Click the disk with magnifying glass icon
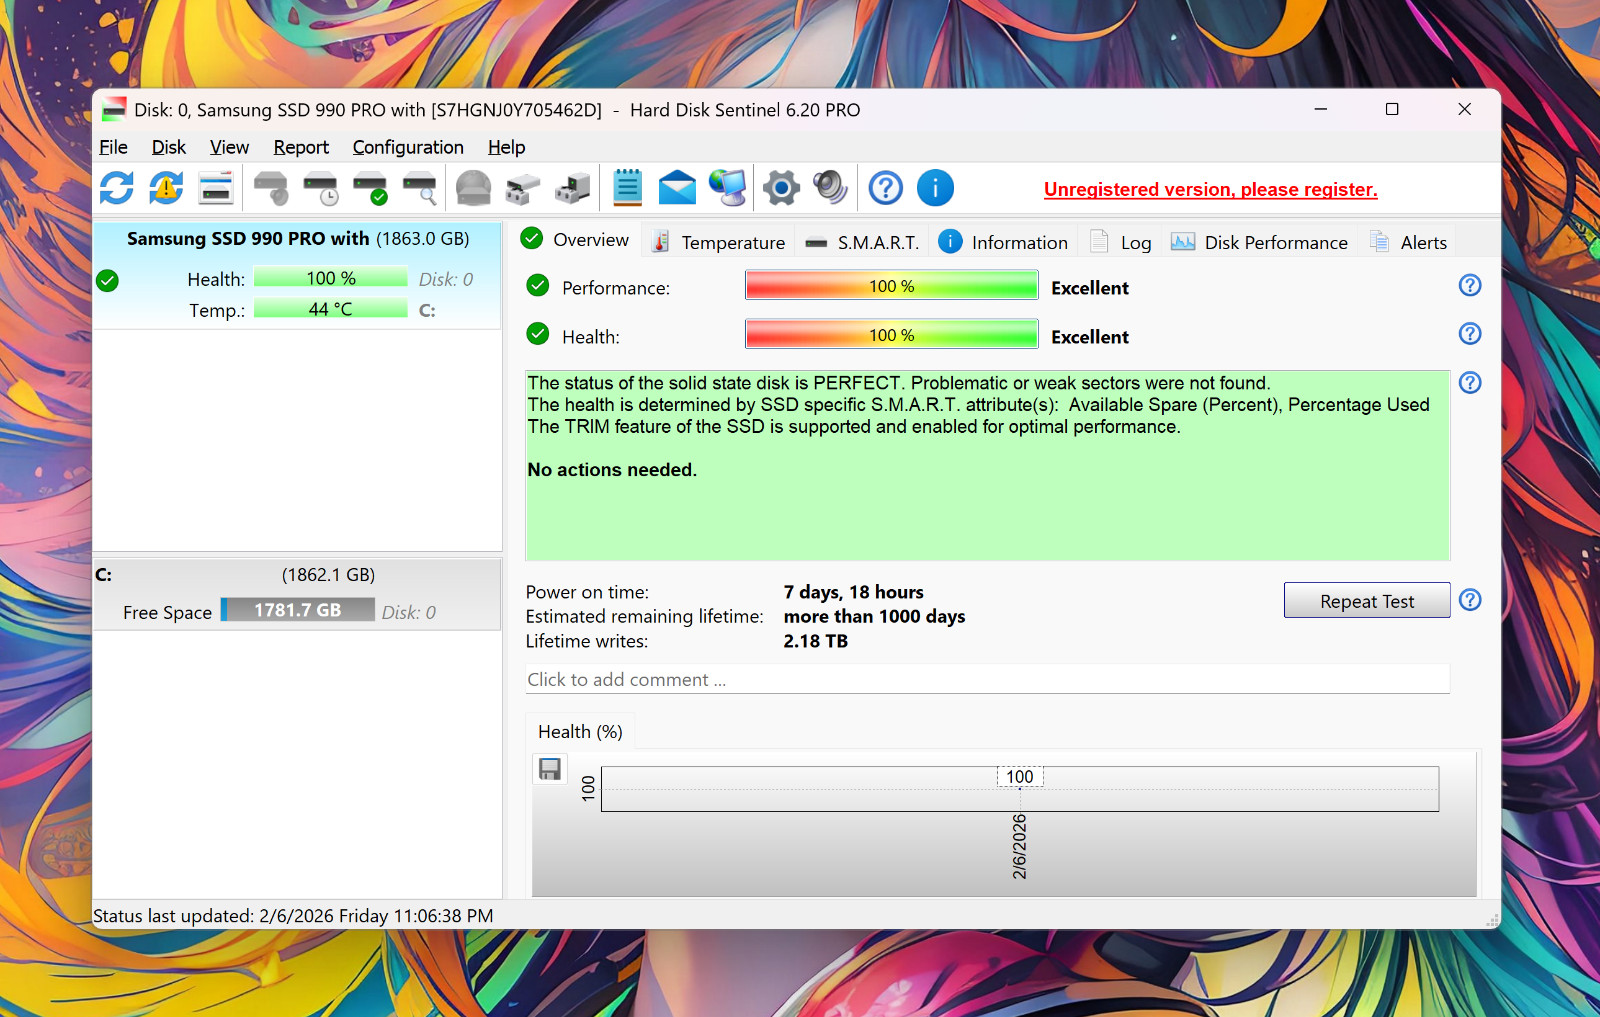The height and width of the screenshot is (1017, 1600). coord(420,188)
